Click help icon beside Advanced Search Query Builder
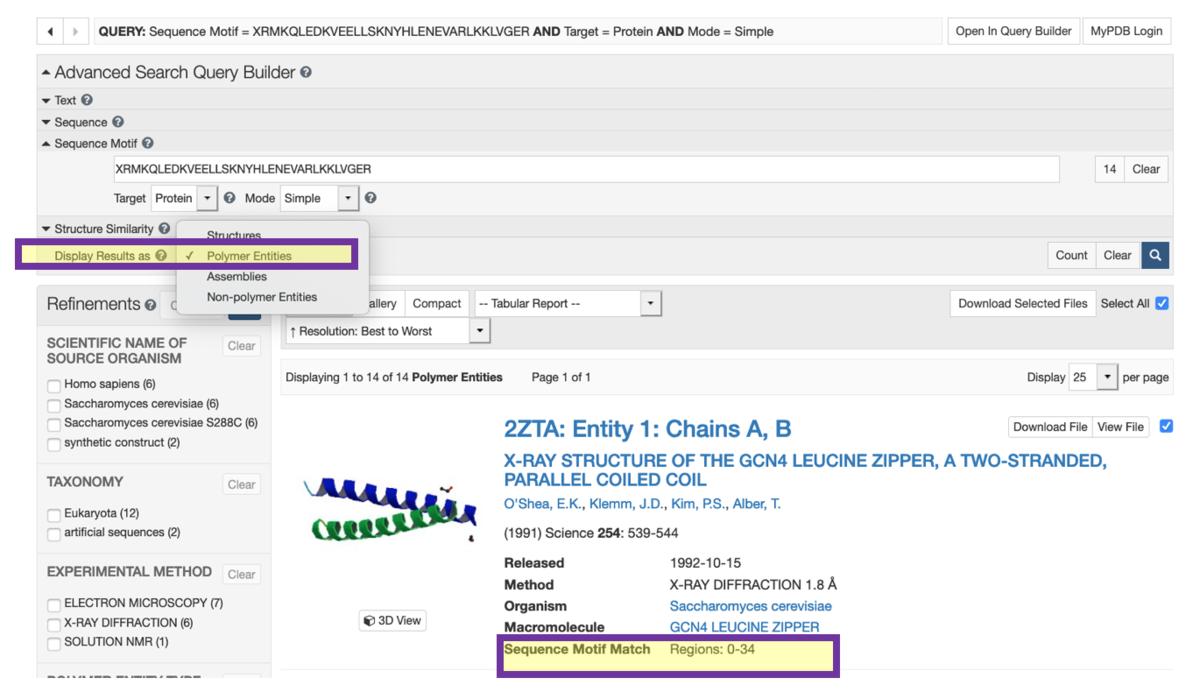1200x692 pixels. (x=306, y=72)
